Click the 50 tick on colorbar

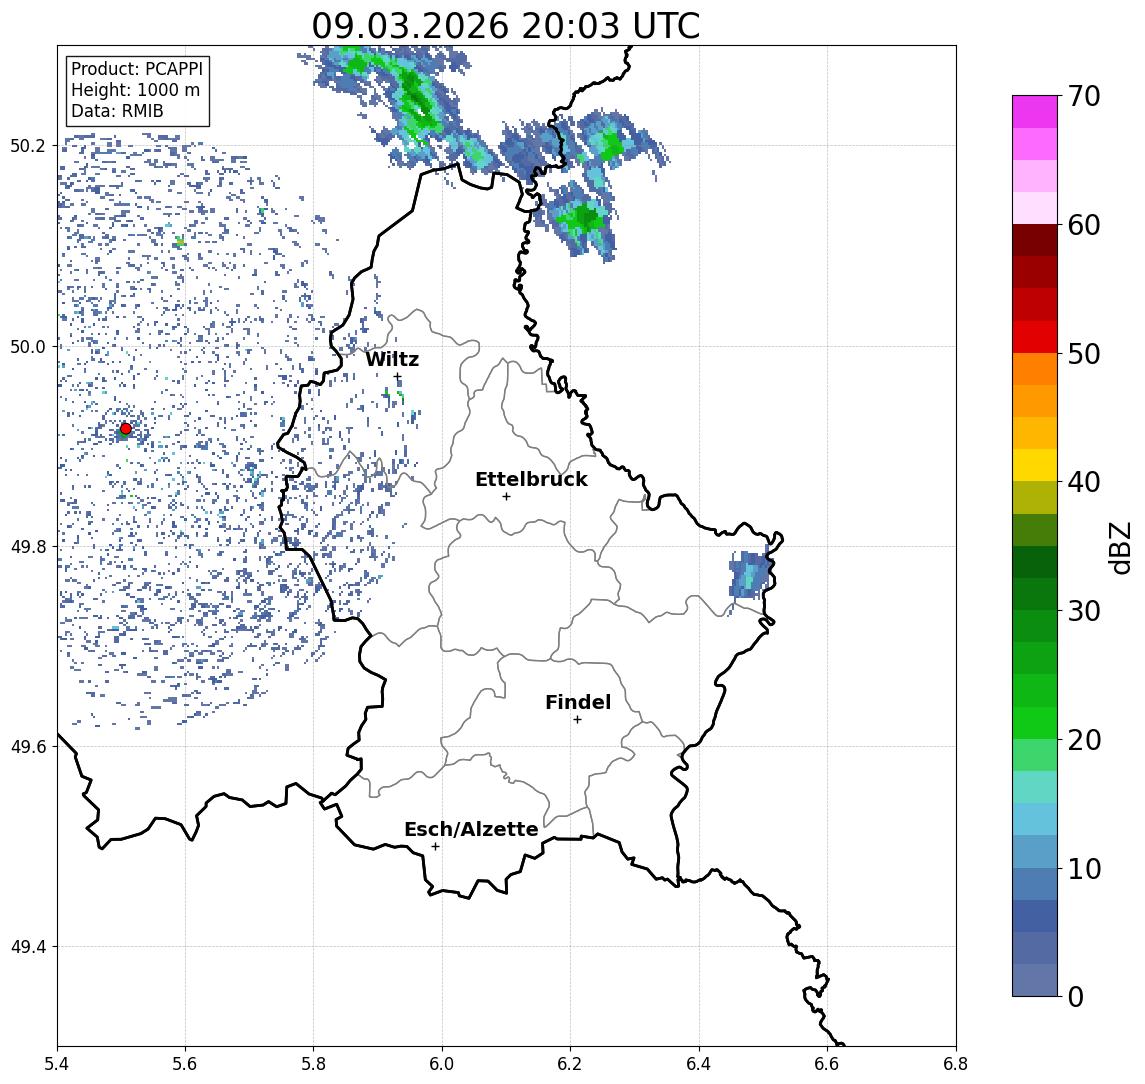pyautogui.click(x=1084, y=354)
